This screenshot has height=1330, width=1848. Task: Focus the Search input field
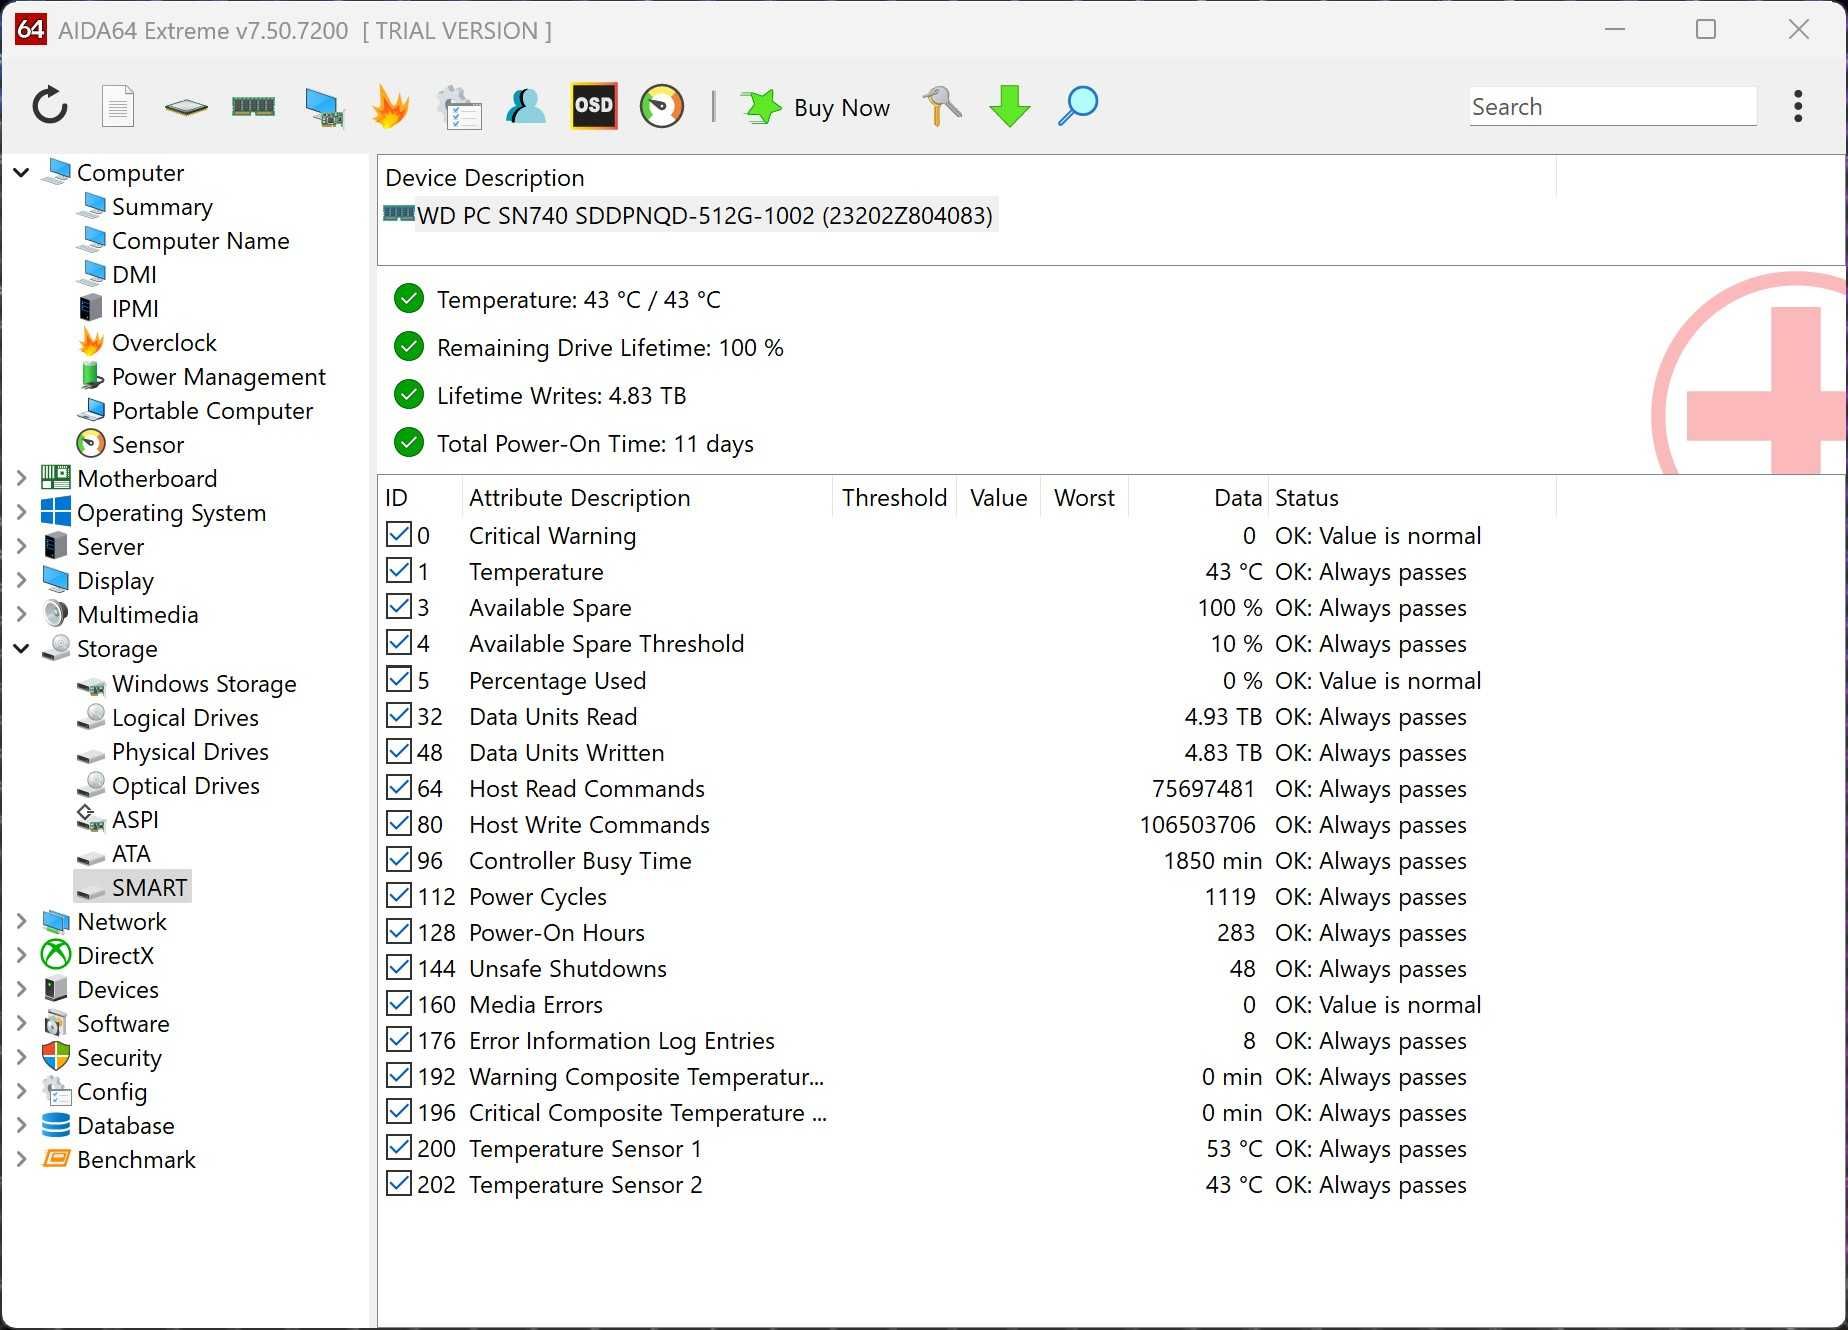pos(1612,106)
